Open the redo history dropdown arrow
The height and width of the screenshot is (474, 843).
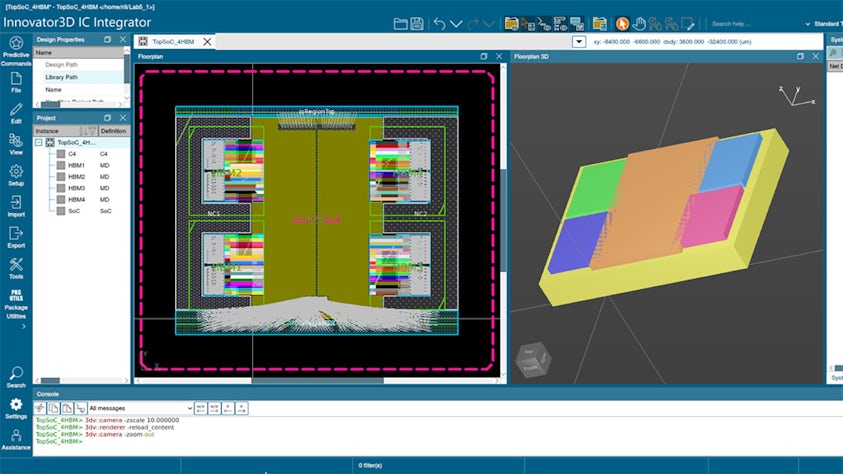(489, 24)
